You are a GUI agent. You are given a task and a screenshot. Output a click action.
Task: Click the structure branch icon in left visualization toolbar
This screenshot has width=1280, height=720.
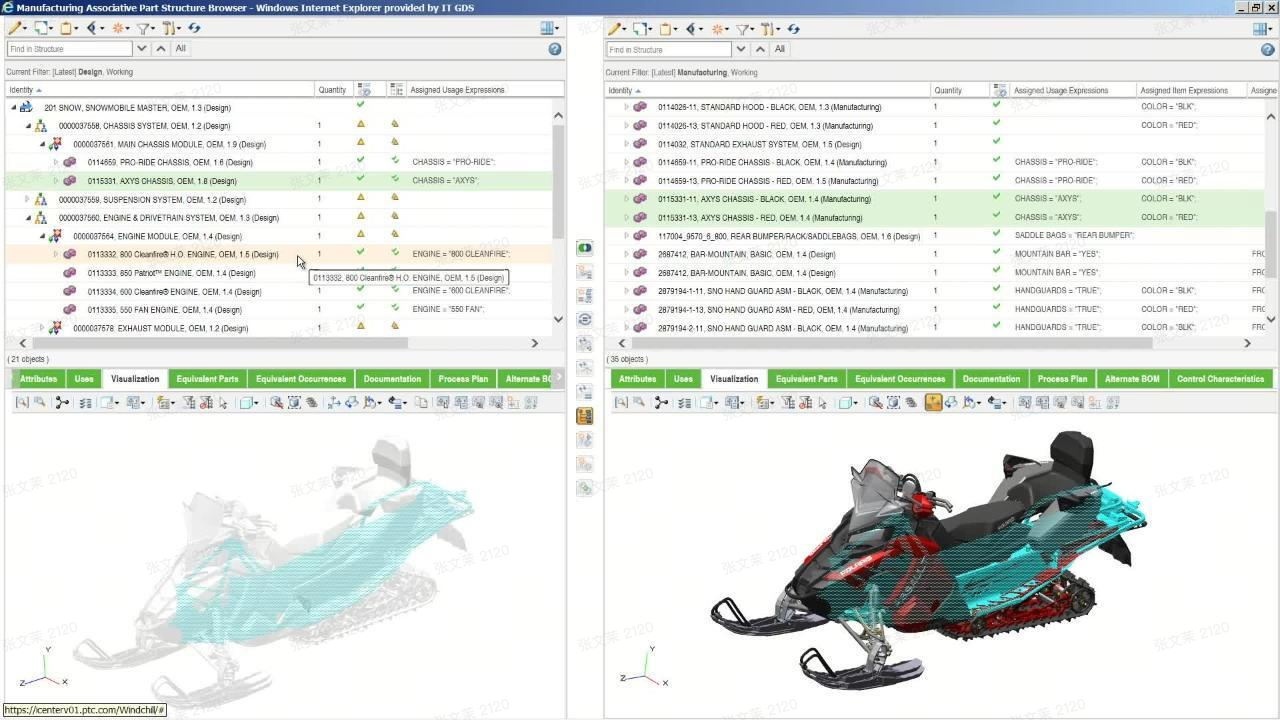[62, 402]
